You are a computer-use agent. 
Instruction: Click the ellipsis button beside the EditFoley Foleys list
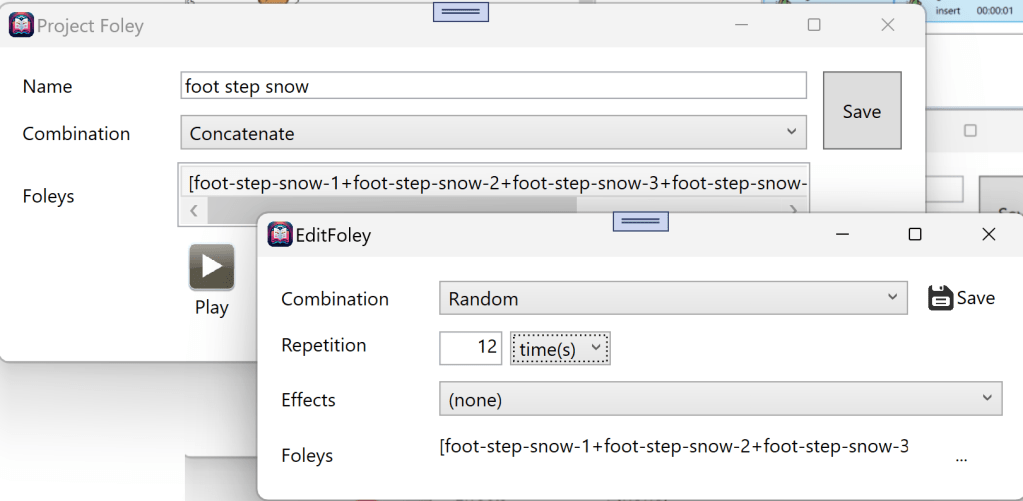961,458
